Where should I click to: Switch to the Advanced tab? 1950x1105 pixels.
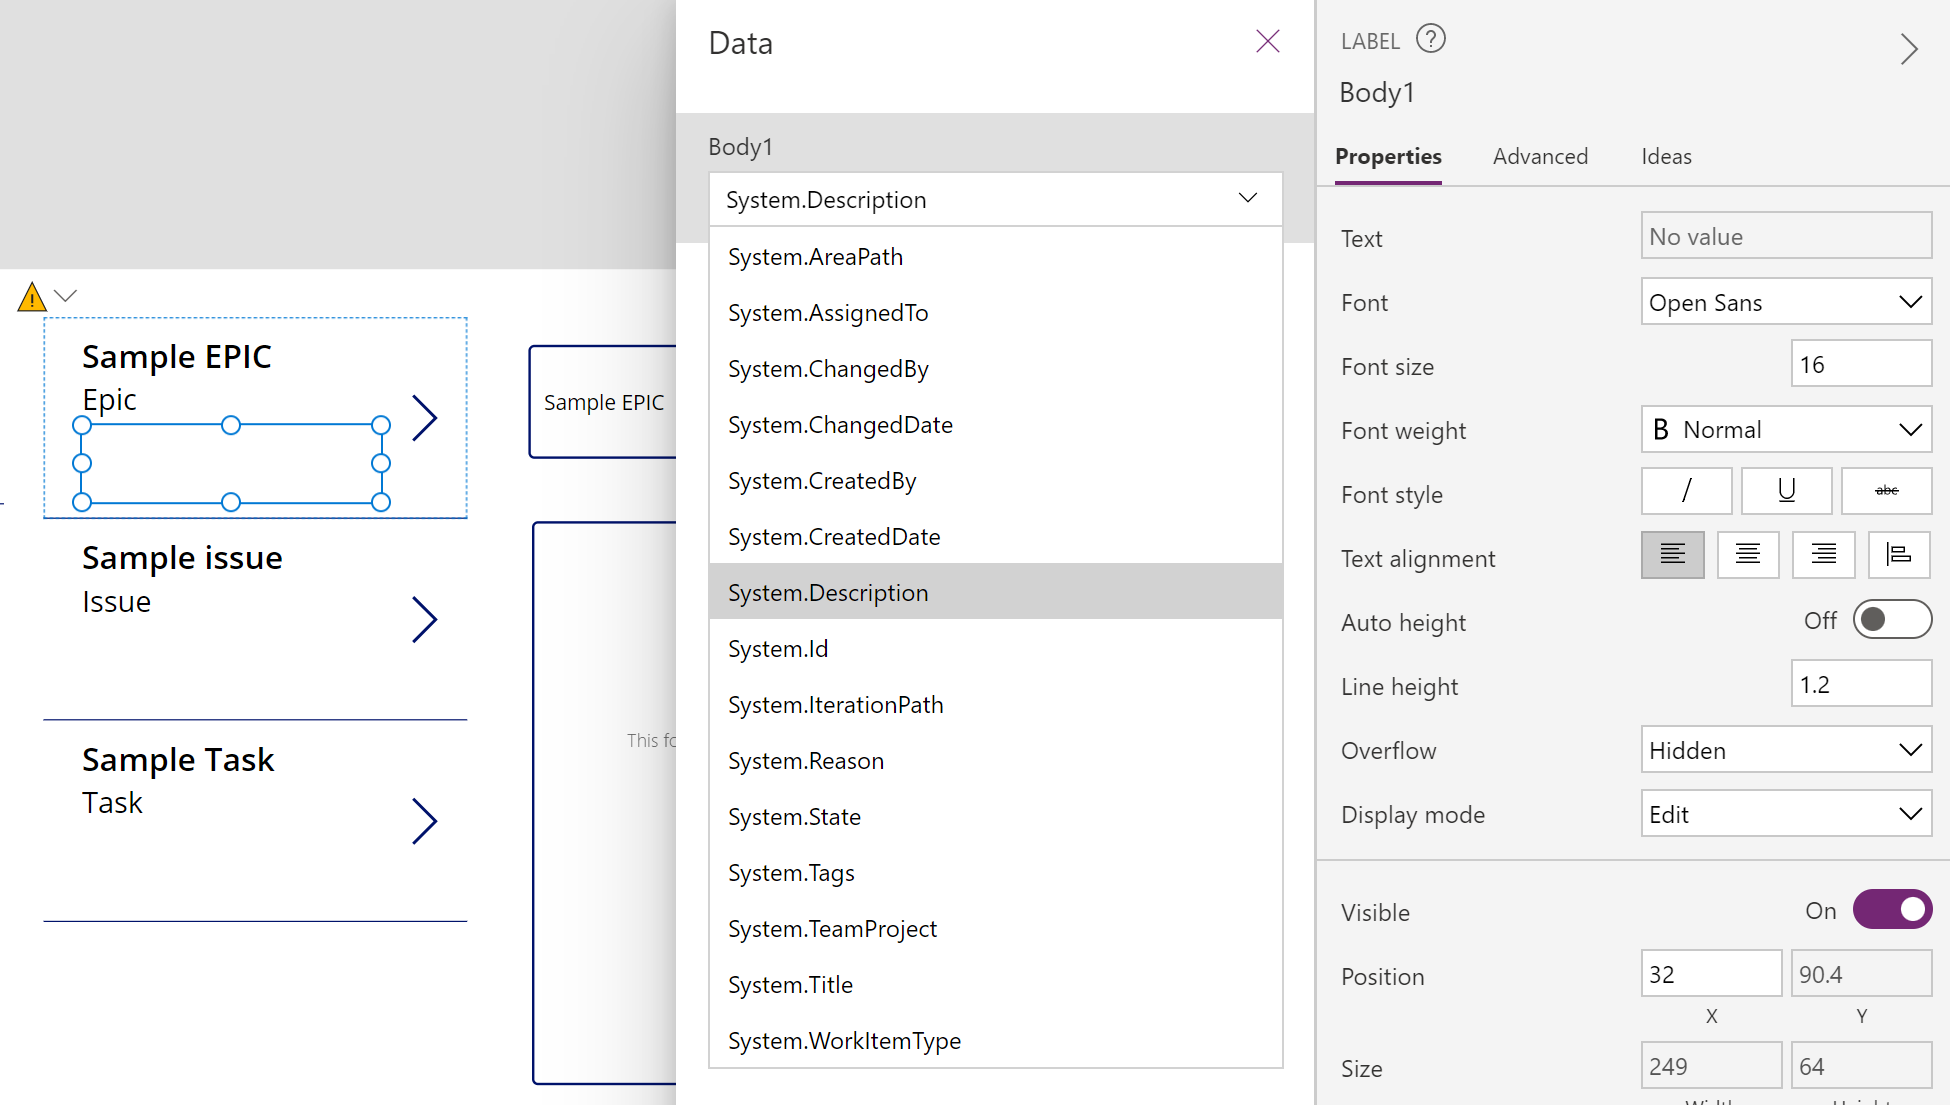[1538, 157]
